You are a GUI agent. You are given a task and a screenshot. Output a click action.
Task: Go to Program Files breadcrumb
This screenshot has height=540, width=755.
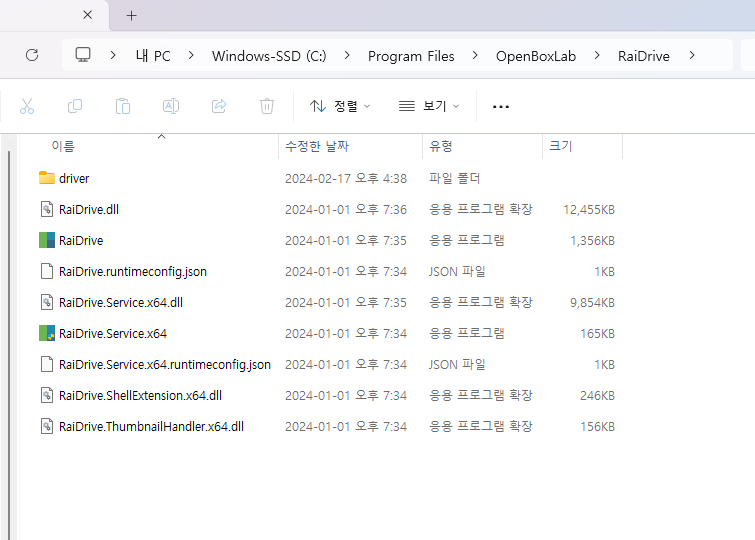[411, 56]
